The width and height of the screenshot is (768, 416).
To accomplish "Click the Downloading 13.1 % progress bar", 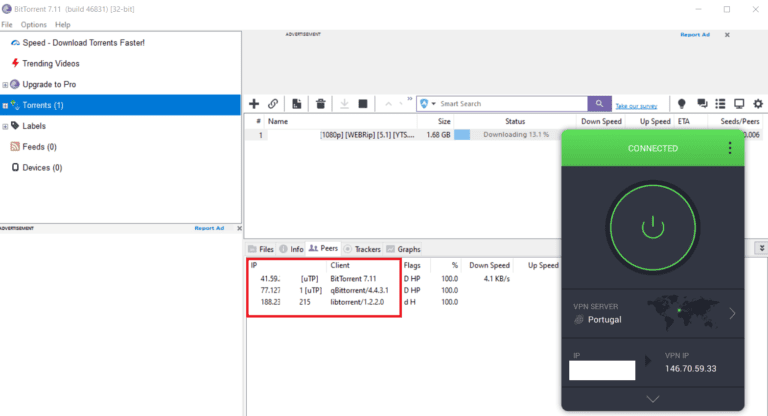I will [515, 135].
